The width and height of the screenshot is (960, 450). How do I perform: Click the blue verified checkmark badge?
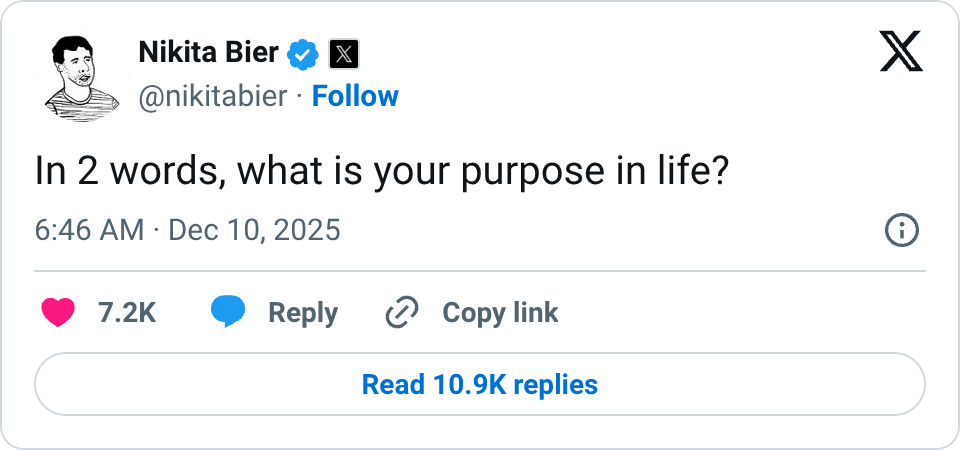click(304, 54)
